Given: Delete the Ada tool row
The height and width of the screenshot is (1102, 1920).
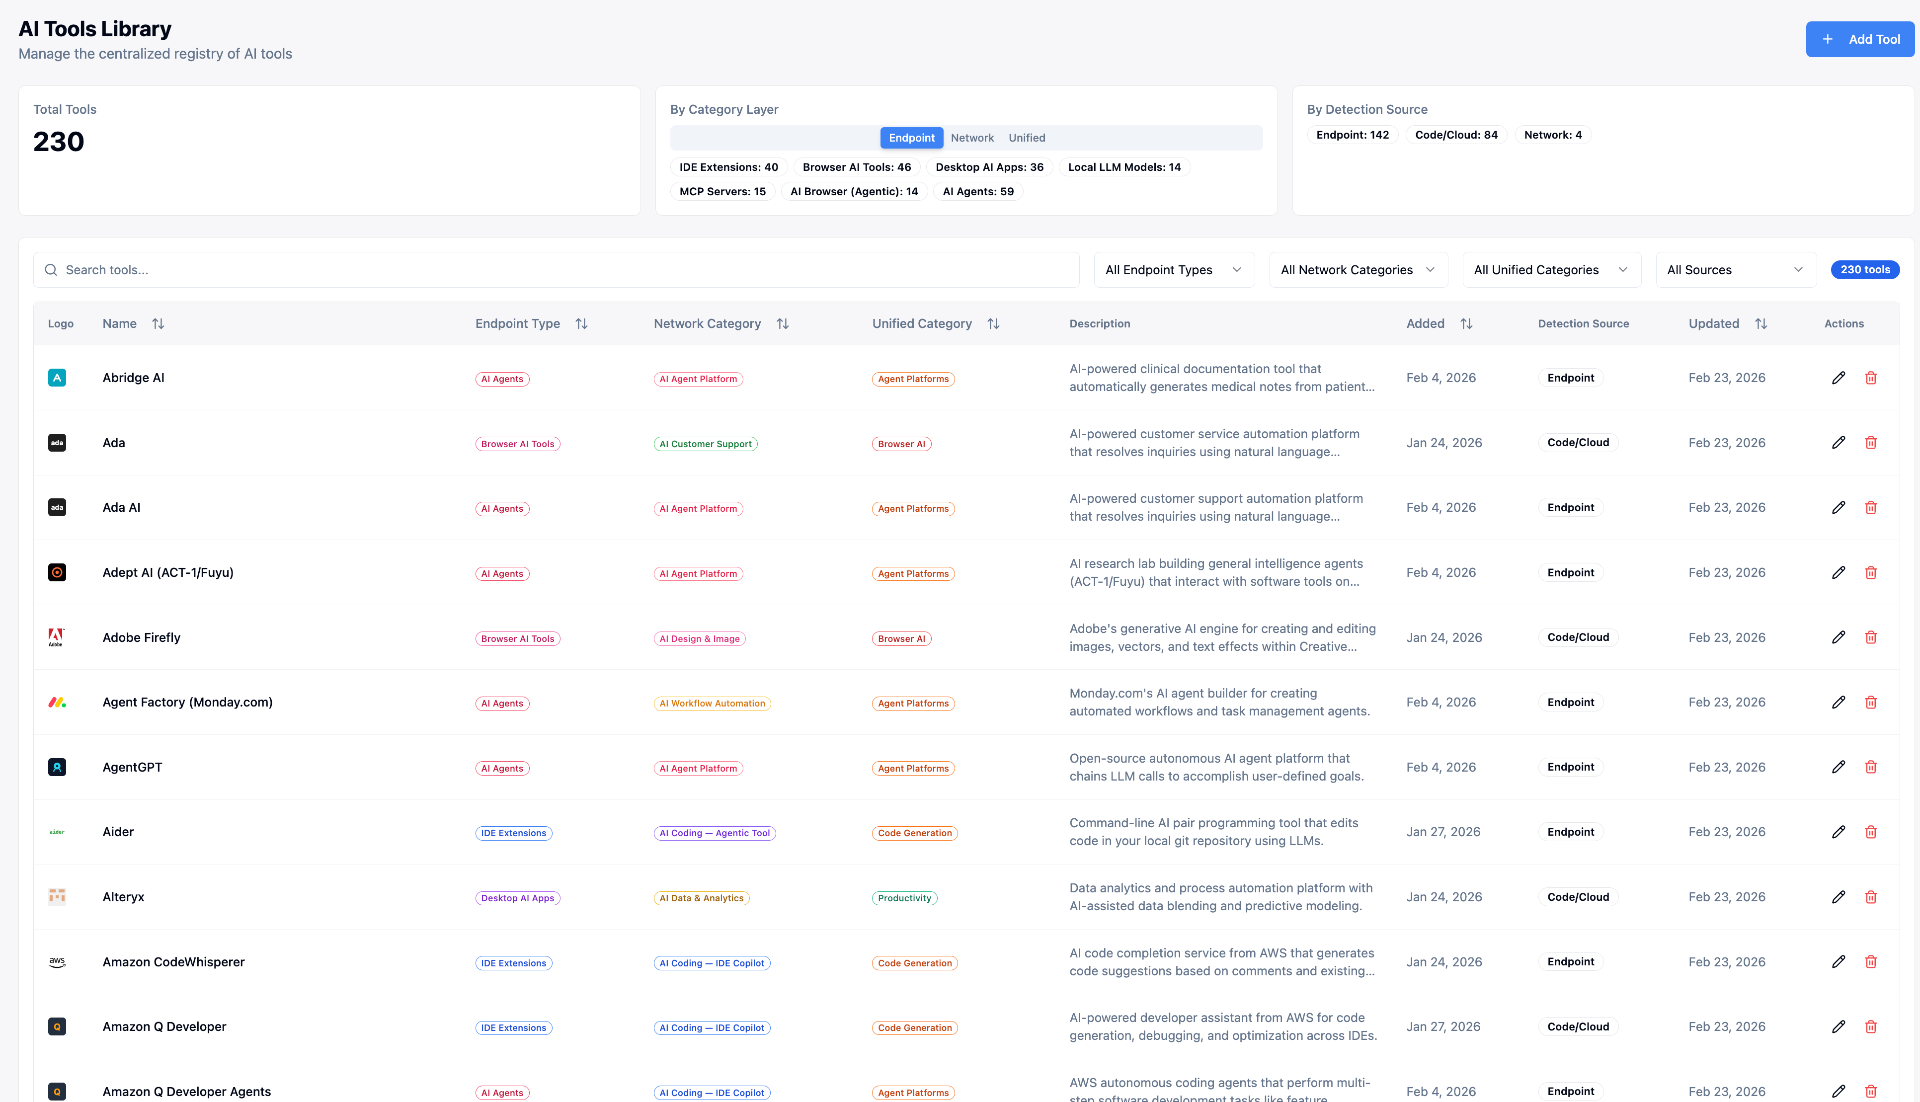Looking at the screenshot, I should (1871, 443).
